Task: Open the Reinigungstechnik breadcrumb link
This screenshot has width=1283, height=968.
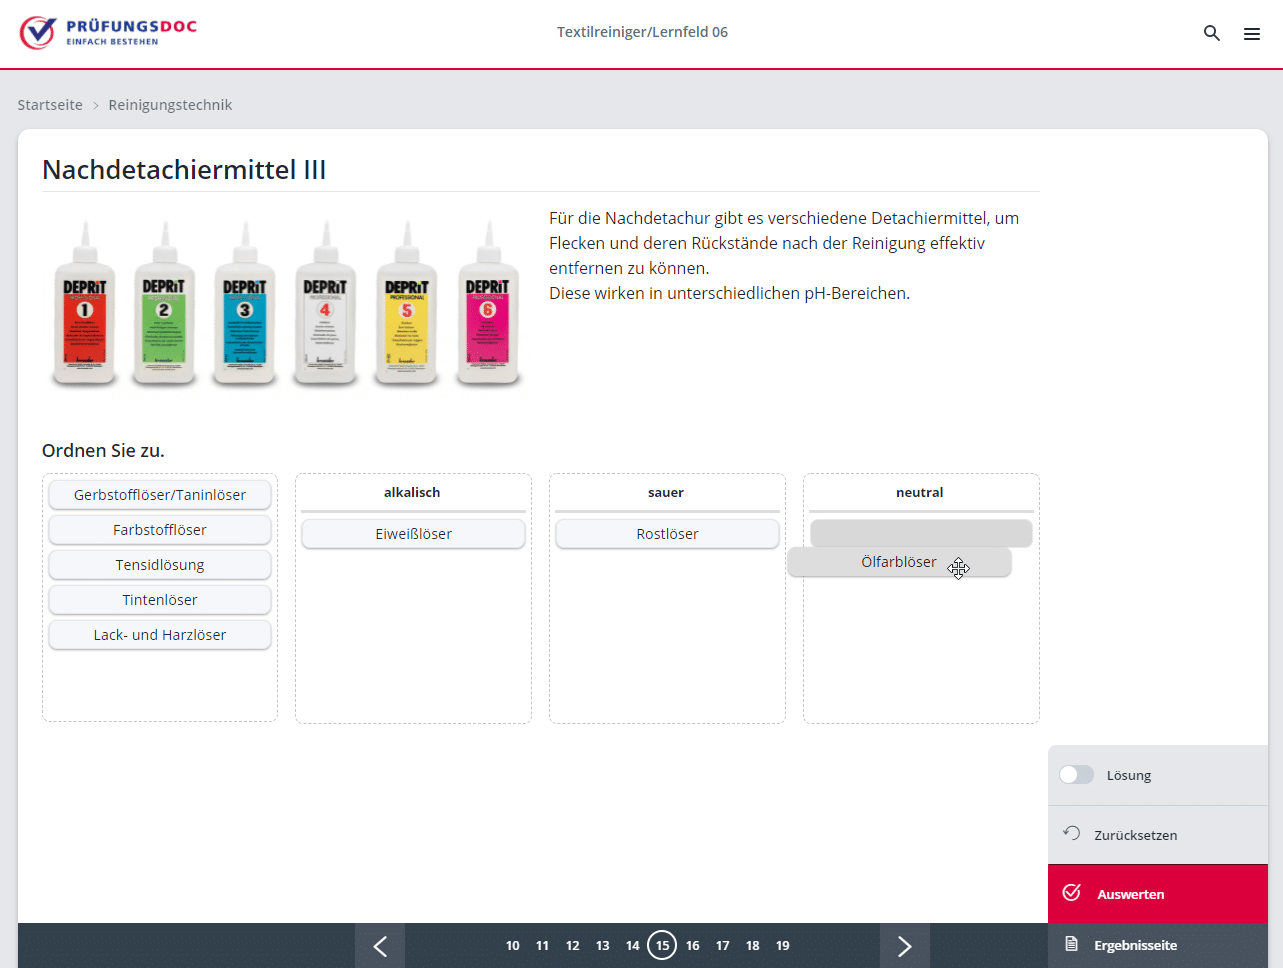Action: (x=170, y=105)
